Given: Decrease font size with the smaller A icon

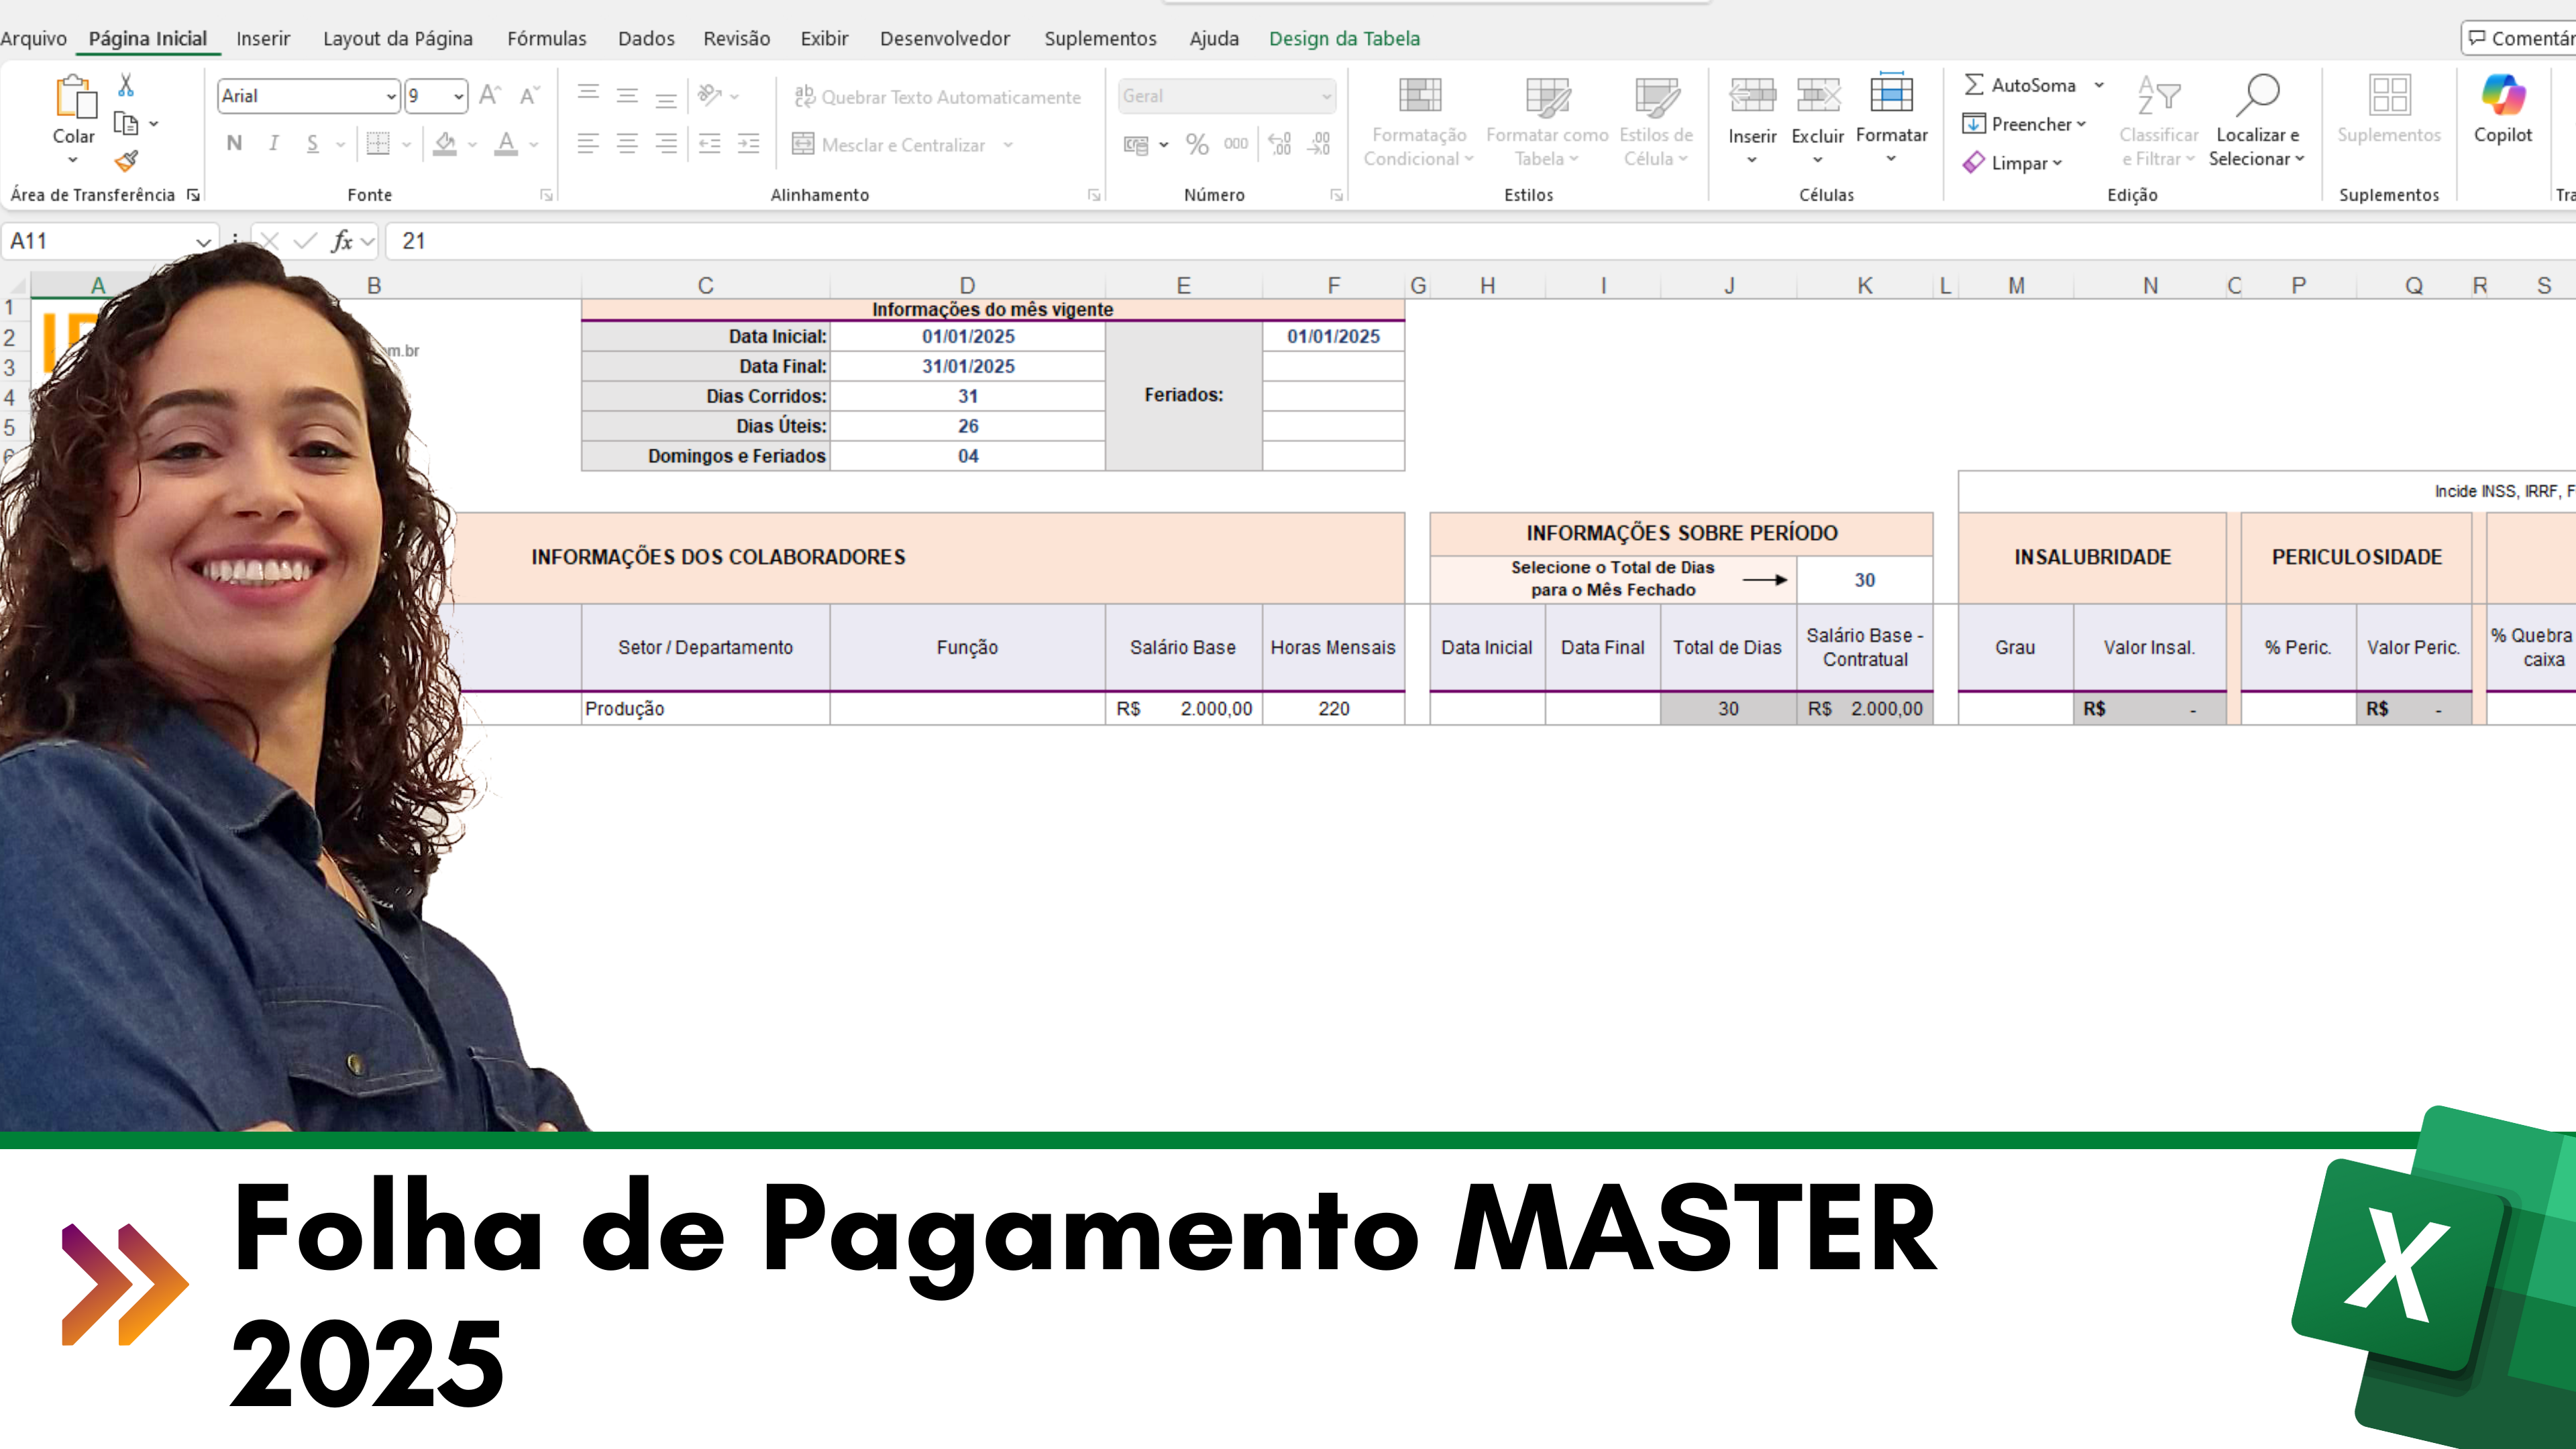Looking at the screenshot, I should 529,95.
